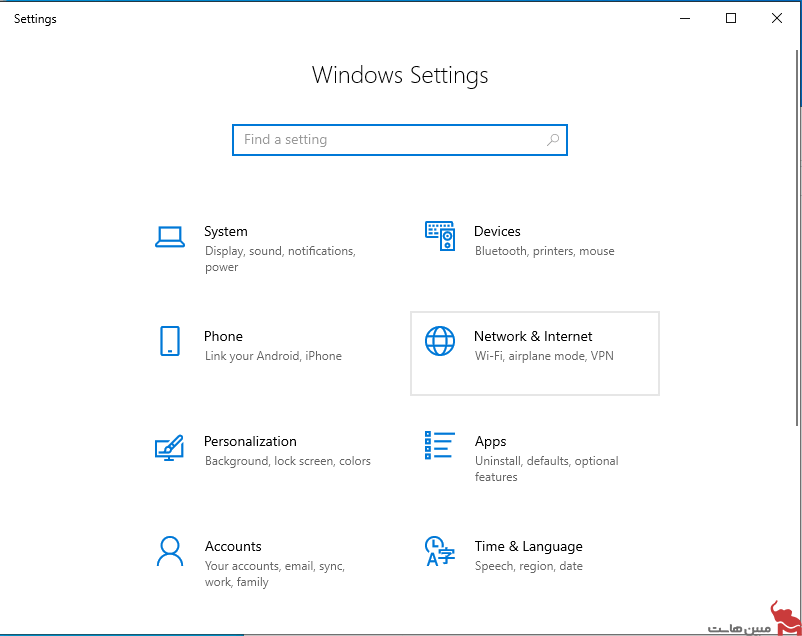Click the vertical scrollbar thumb
The width and height of the screenshot is (802, 636).
797,238
